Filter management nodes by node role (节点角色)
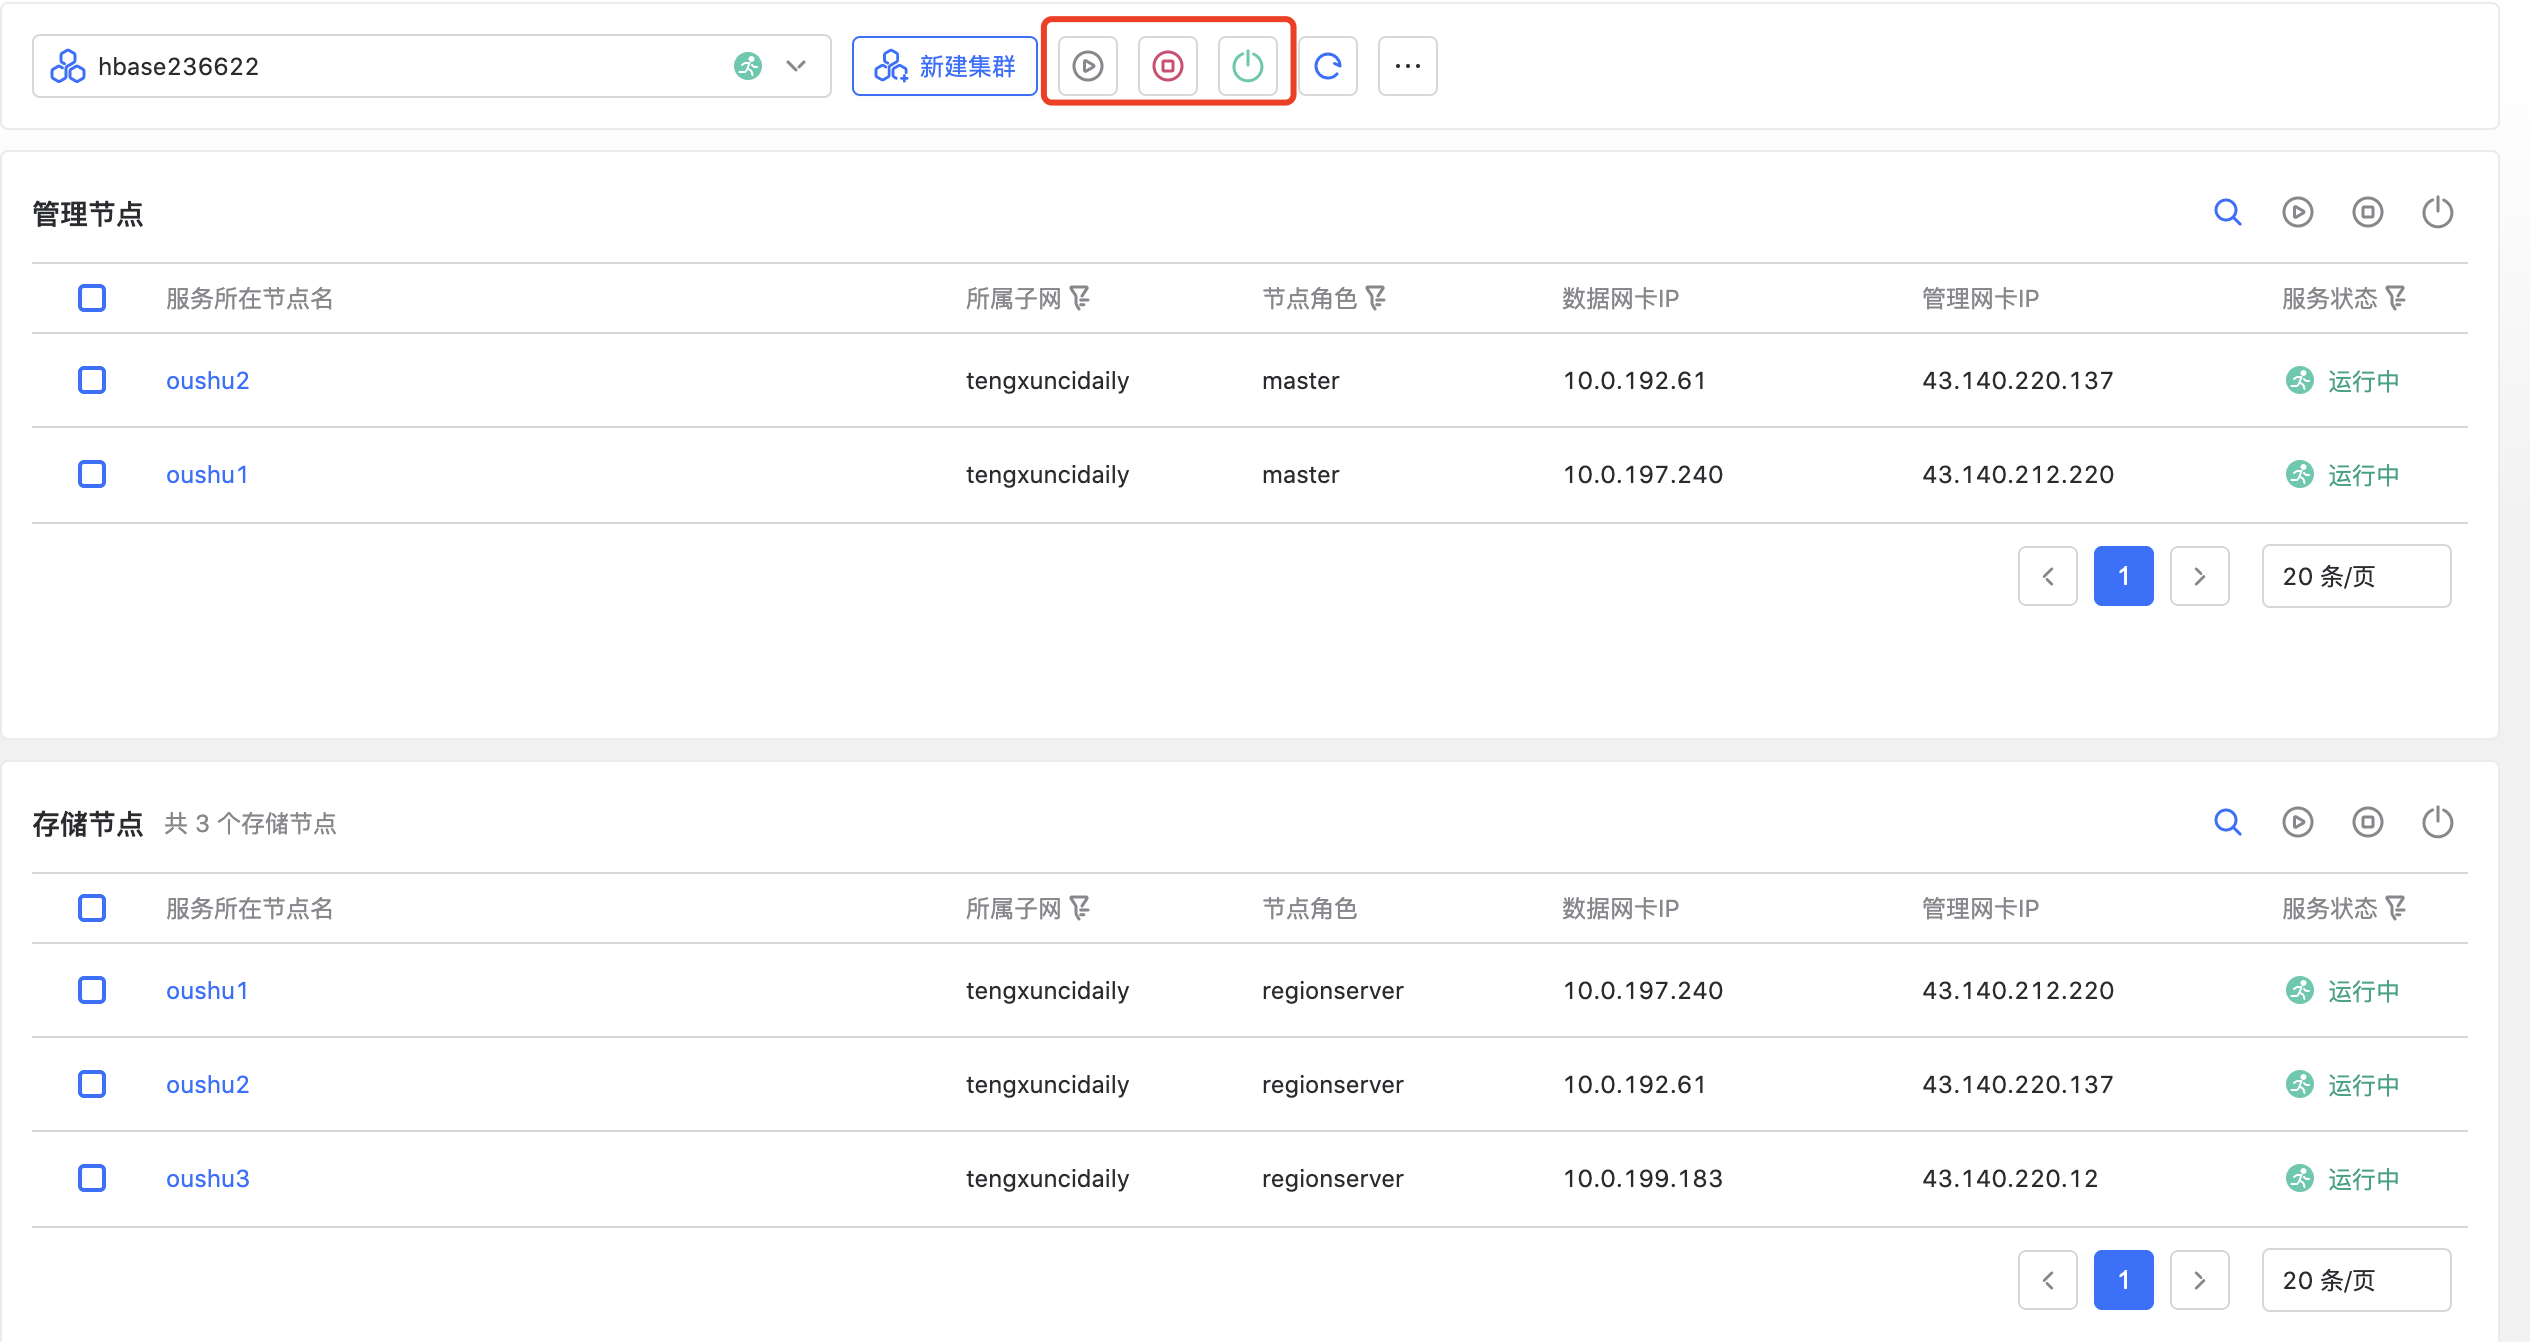2530x1342 pixels. pyautogui.click(x=1375, y=298)
